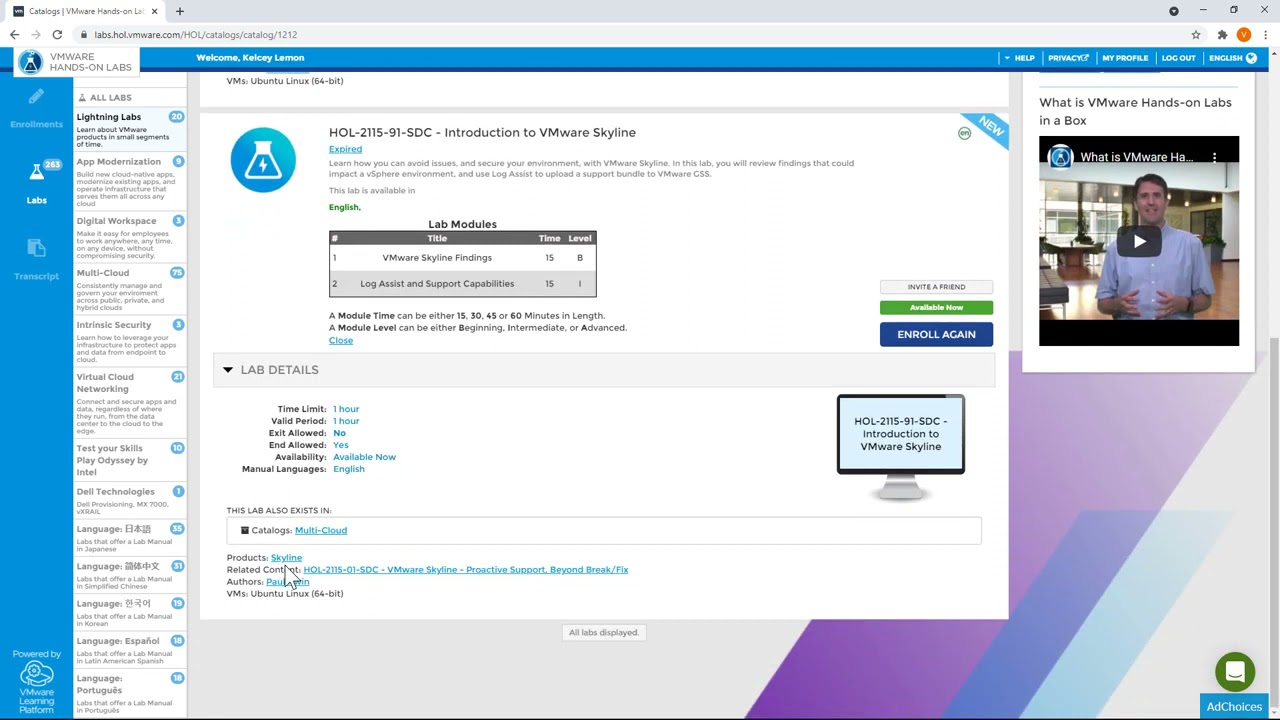Image resolution: width=1280 pixels, height=720 pixels.
Task: Click the video channel logo icon
Action: (x=1060, y=157)
